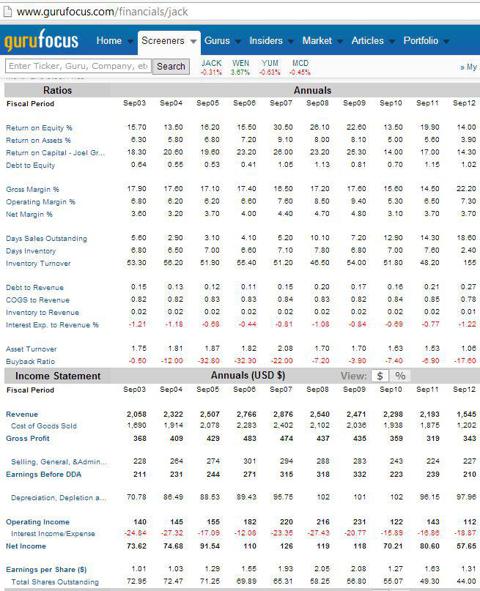The width and height of the screenshot is (480, 591).
Task: Click the URL in address bar
Action: coord(102,12)
